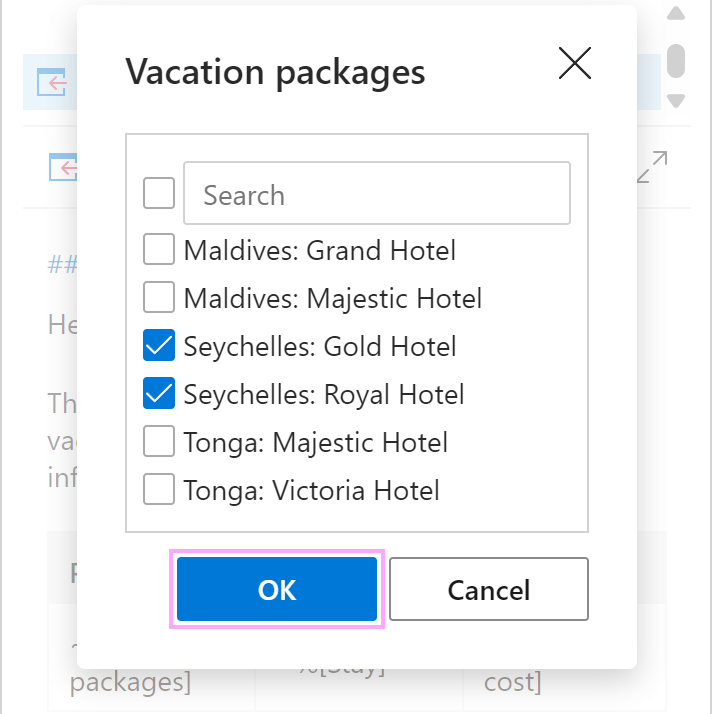Click the Cancel button
The image size is (712, 714).
[489, 589]
